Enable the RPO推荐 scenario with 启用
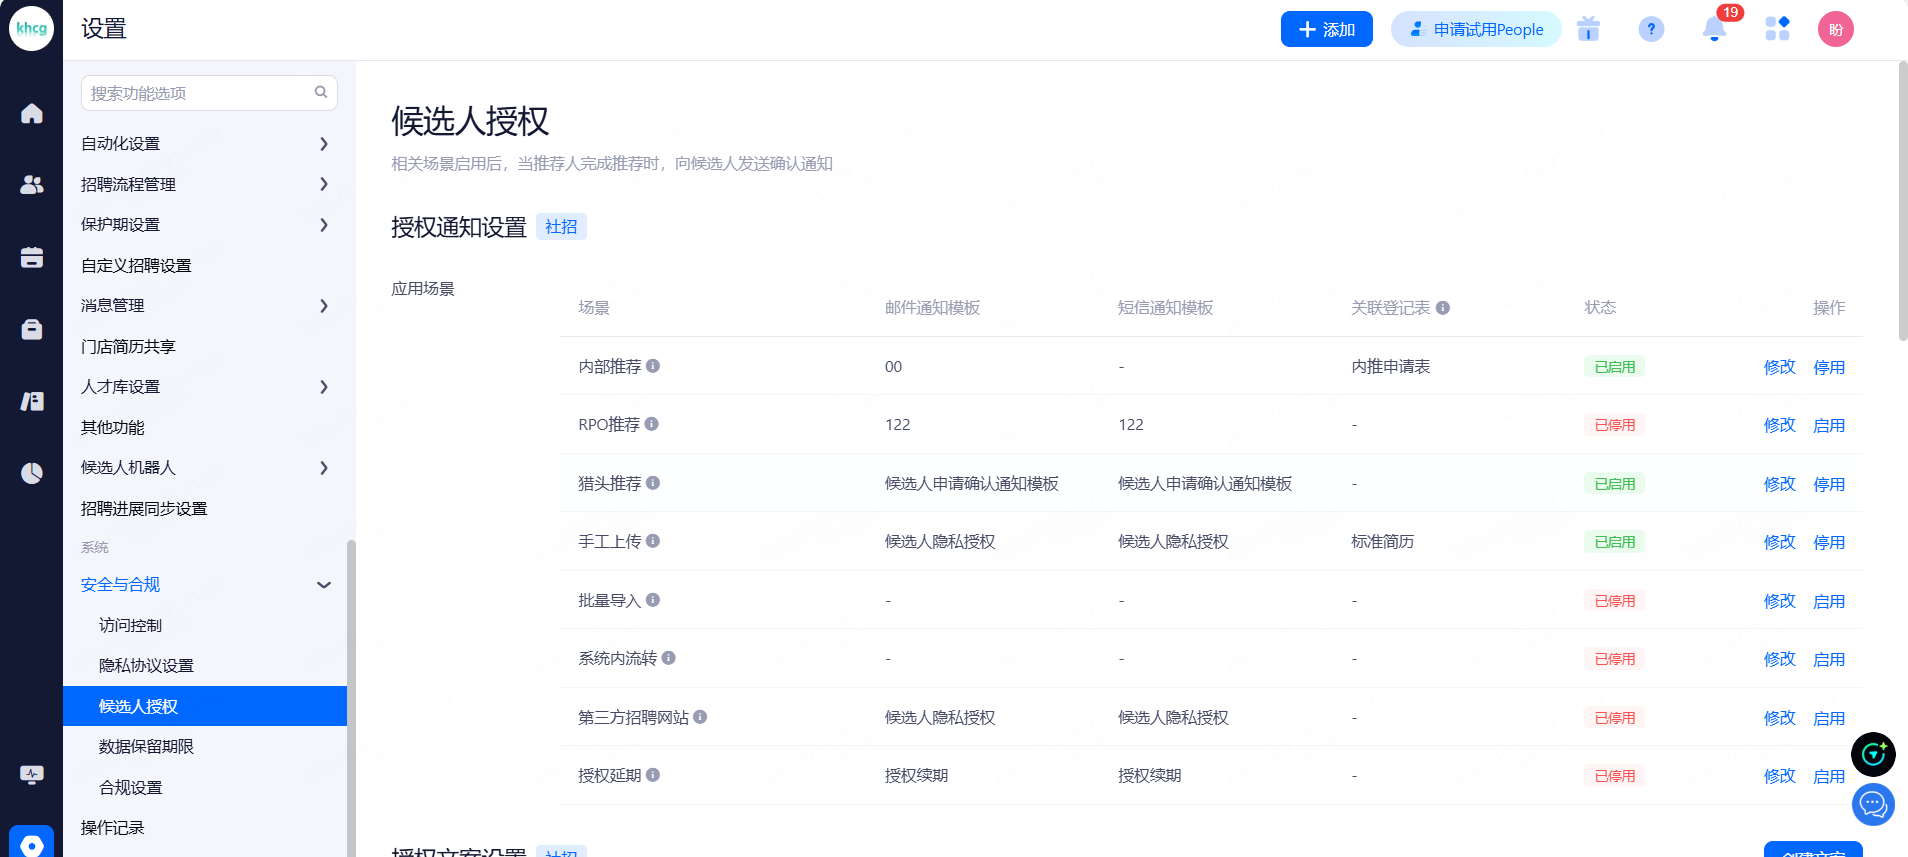This screenshot has height=857, width=1908. coord(1828,425)
